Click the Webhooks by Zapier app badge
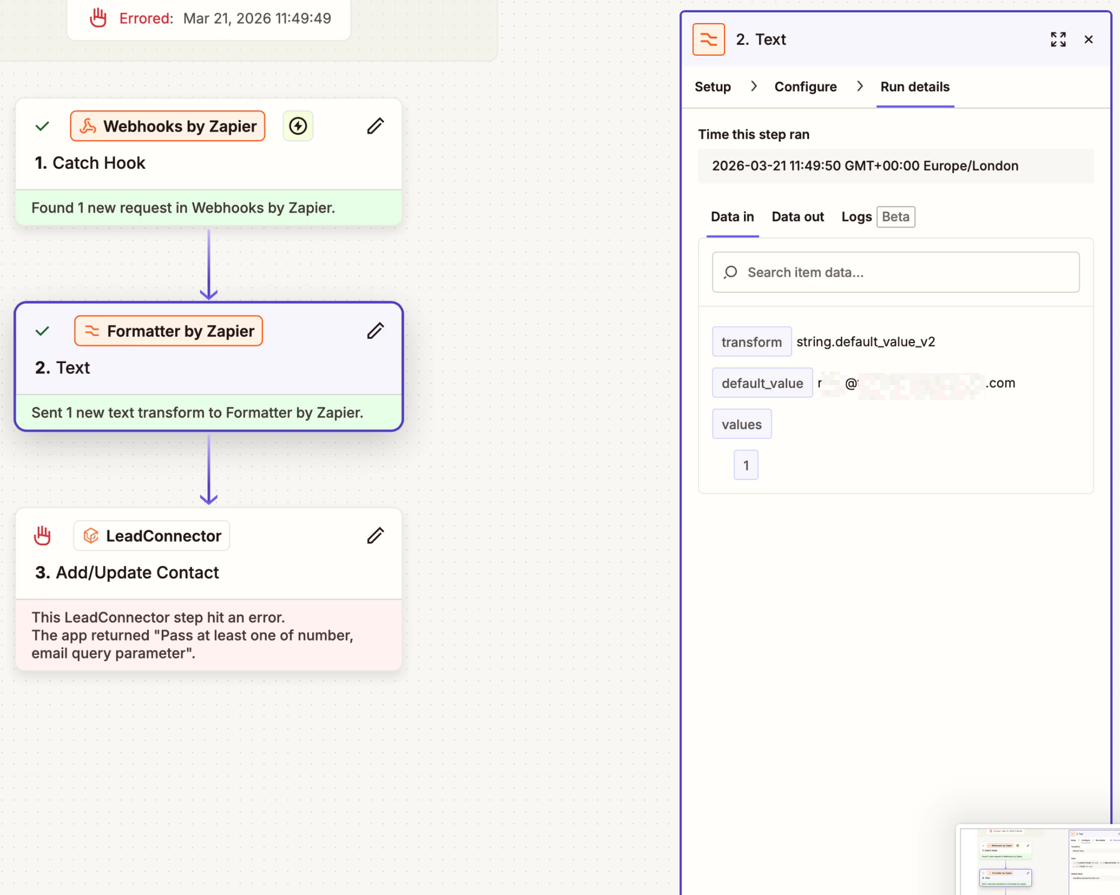Screen dimensions: 1120x895 coord(168,126)
